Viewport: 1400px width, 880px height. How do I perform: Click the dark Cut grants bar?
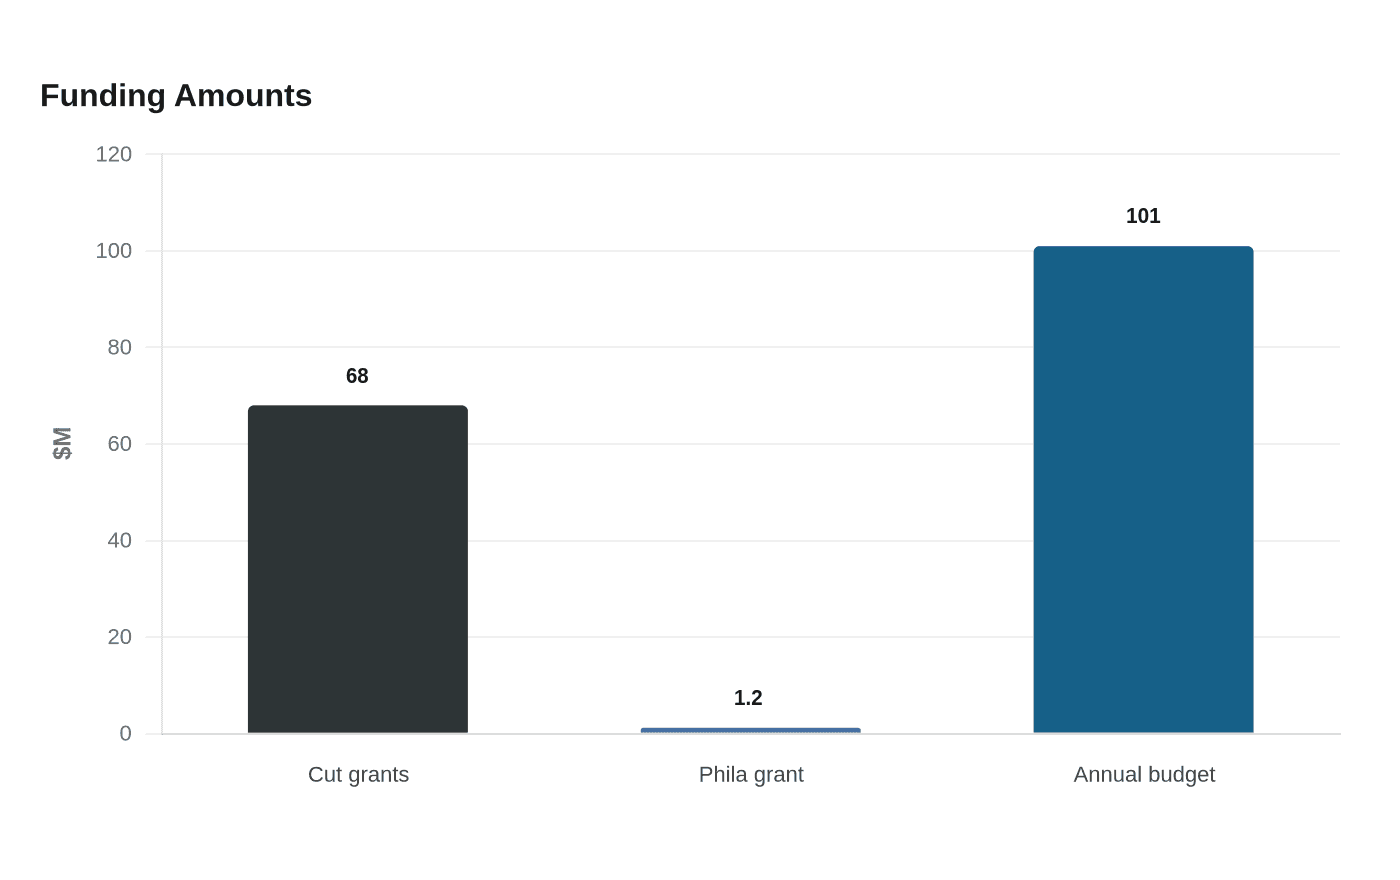click(358, 569)
